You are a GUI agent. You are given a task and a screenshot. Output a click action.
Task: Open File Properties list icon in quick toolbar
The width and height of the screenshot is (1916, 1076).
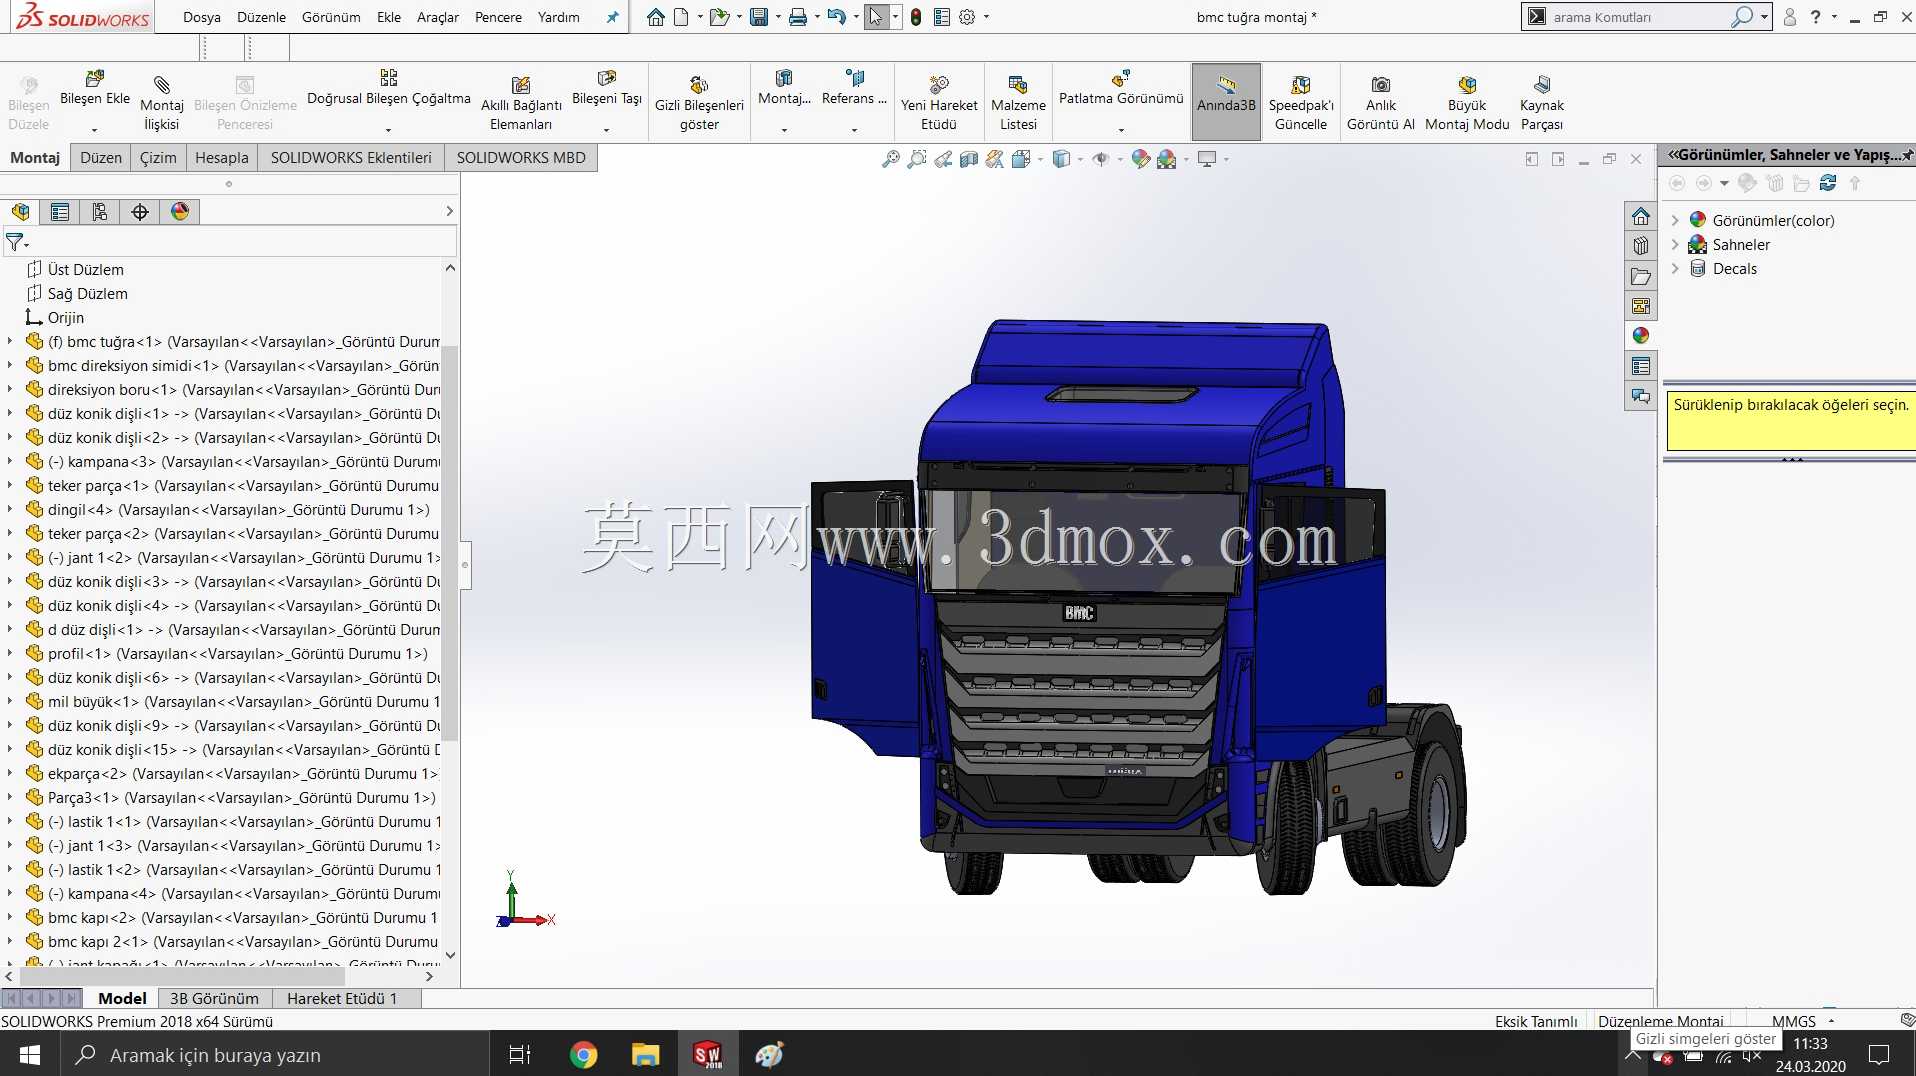click(x=941, y=17)
